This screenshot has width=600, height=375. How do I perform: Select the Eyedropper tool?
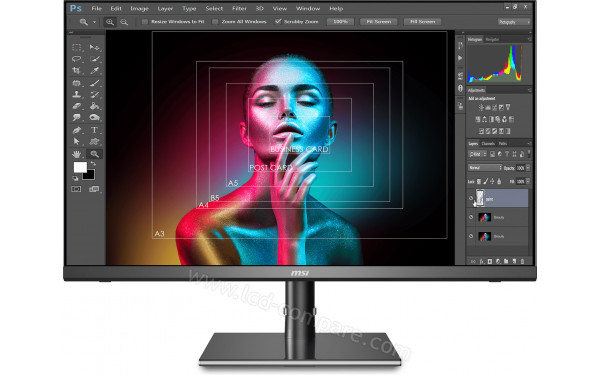[95, 70]
